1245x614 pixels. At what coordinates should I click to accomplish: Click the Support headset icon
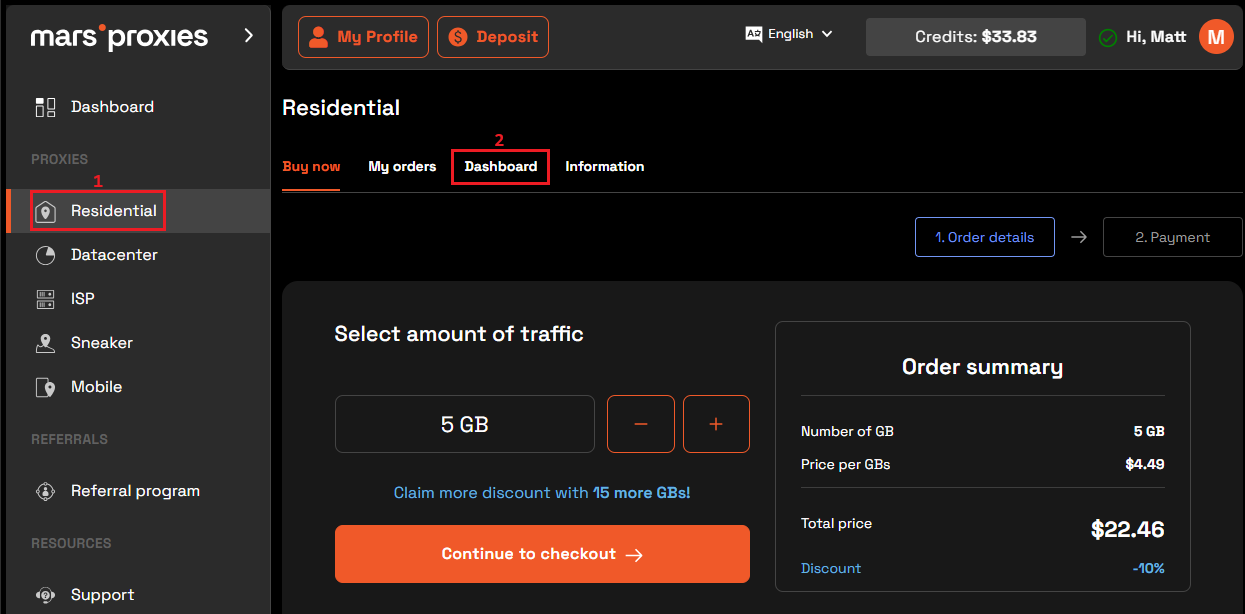coord(45,595)
